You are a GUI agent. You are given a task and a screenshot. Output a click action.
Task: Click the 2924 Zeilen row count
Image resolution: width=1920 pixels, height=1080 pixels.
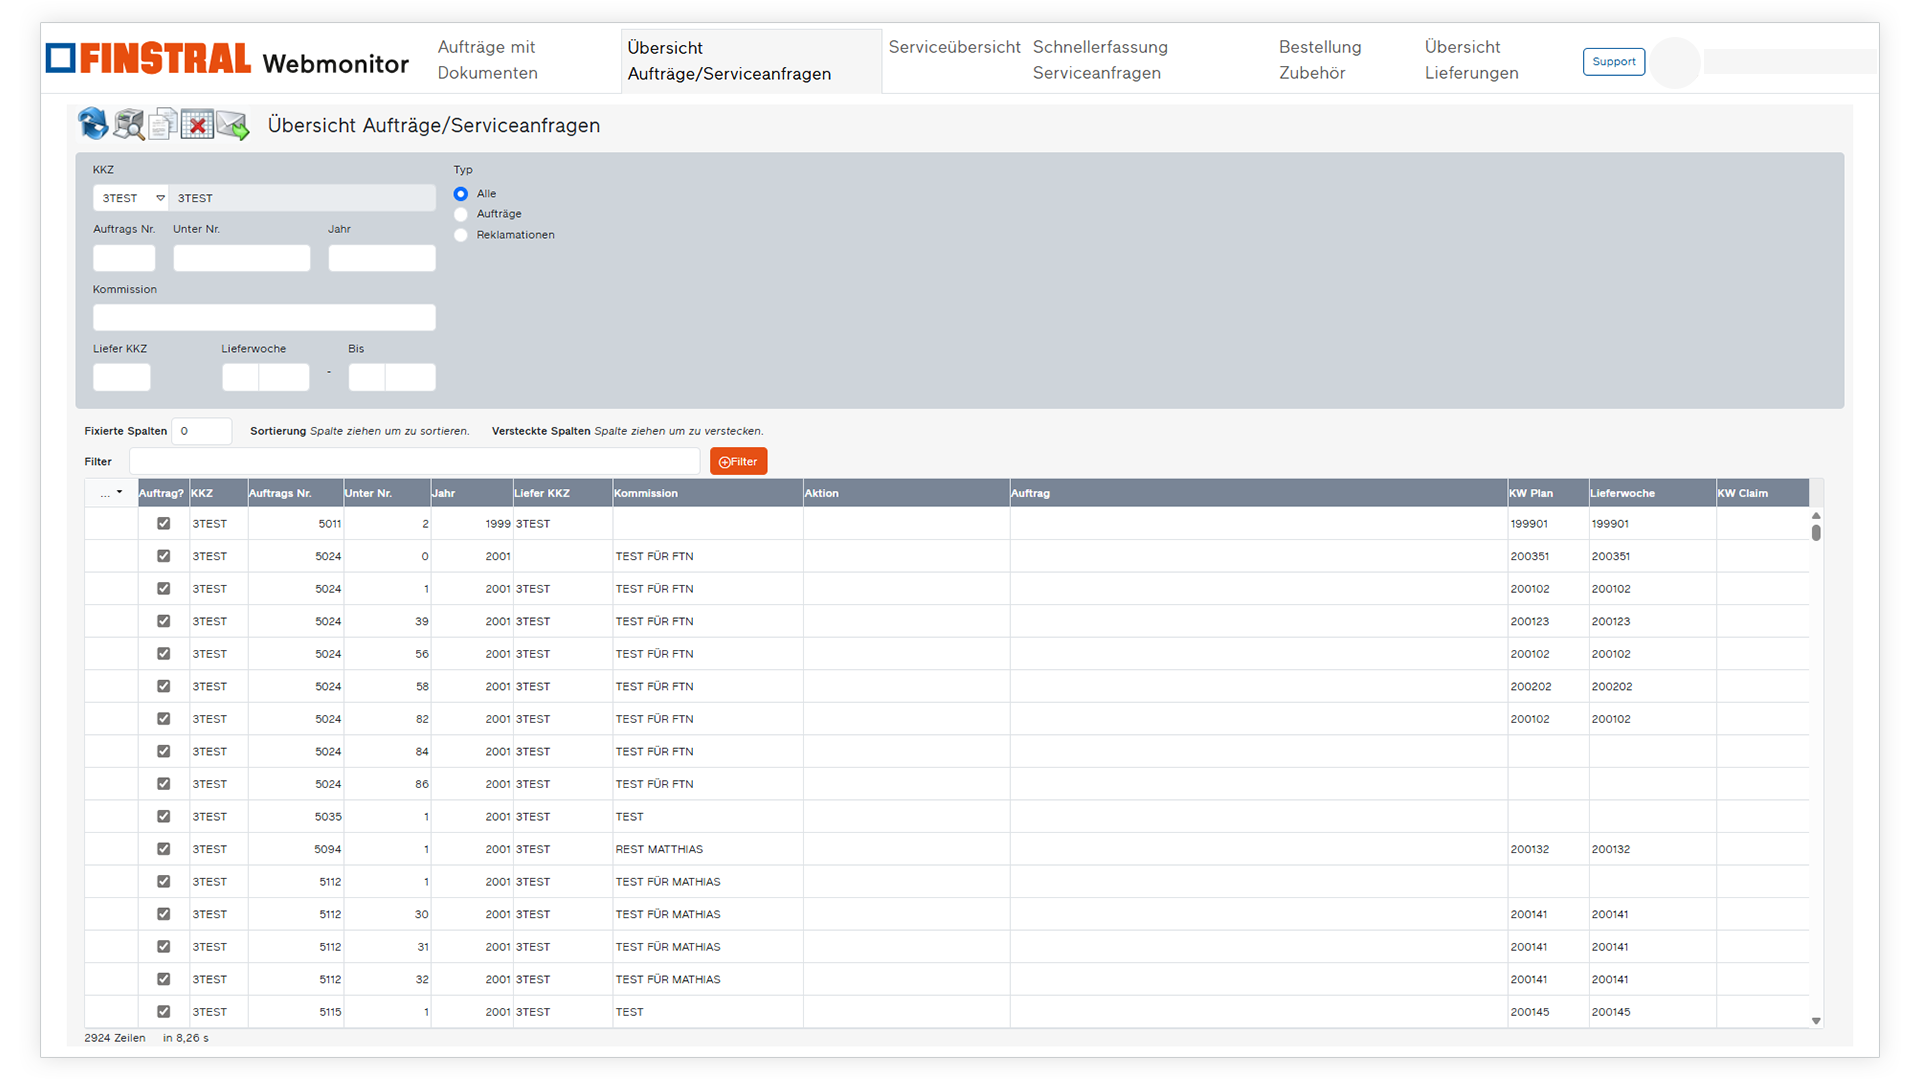(115, 1038)
